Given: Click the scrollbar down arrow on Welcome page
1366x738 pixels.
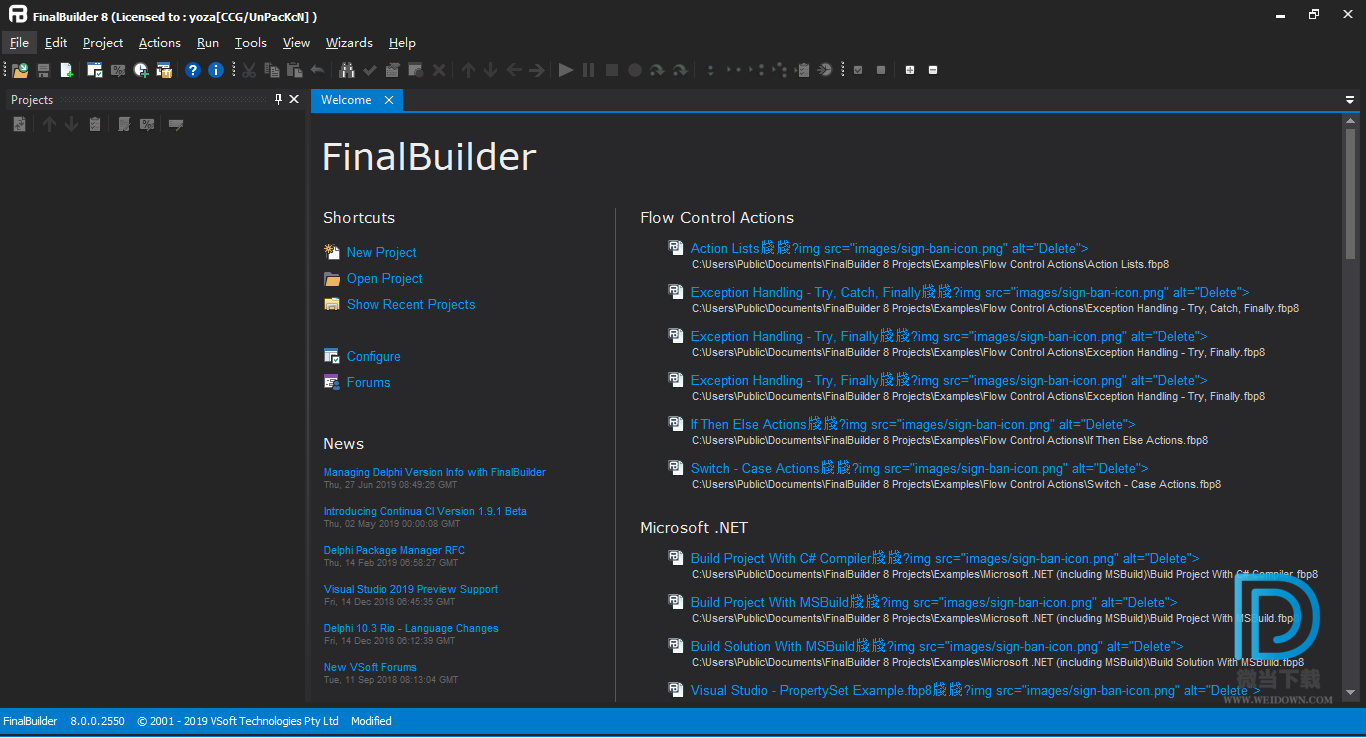Looking at the screenshot, I should 1351,691.
